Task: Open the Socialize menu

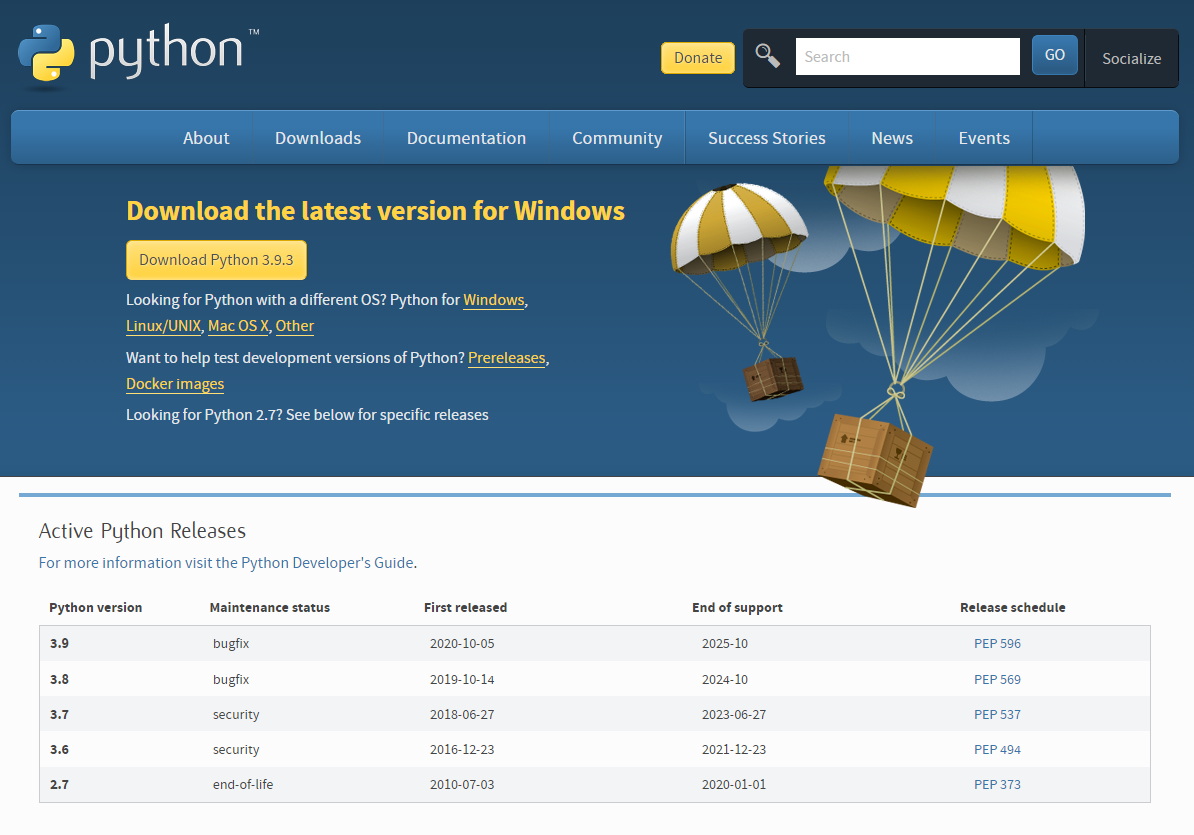Action: click(1132, 59)
